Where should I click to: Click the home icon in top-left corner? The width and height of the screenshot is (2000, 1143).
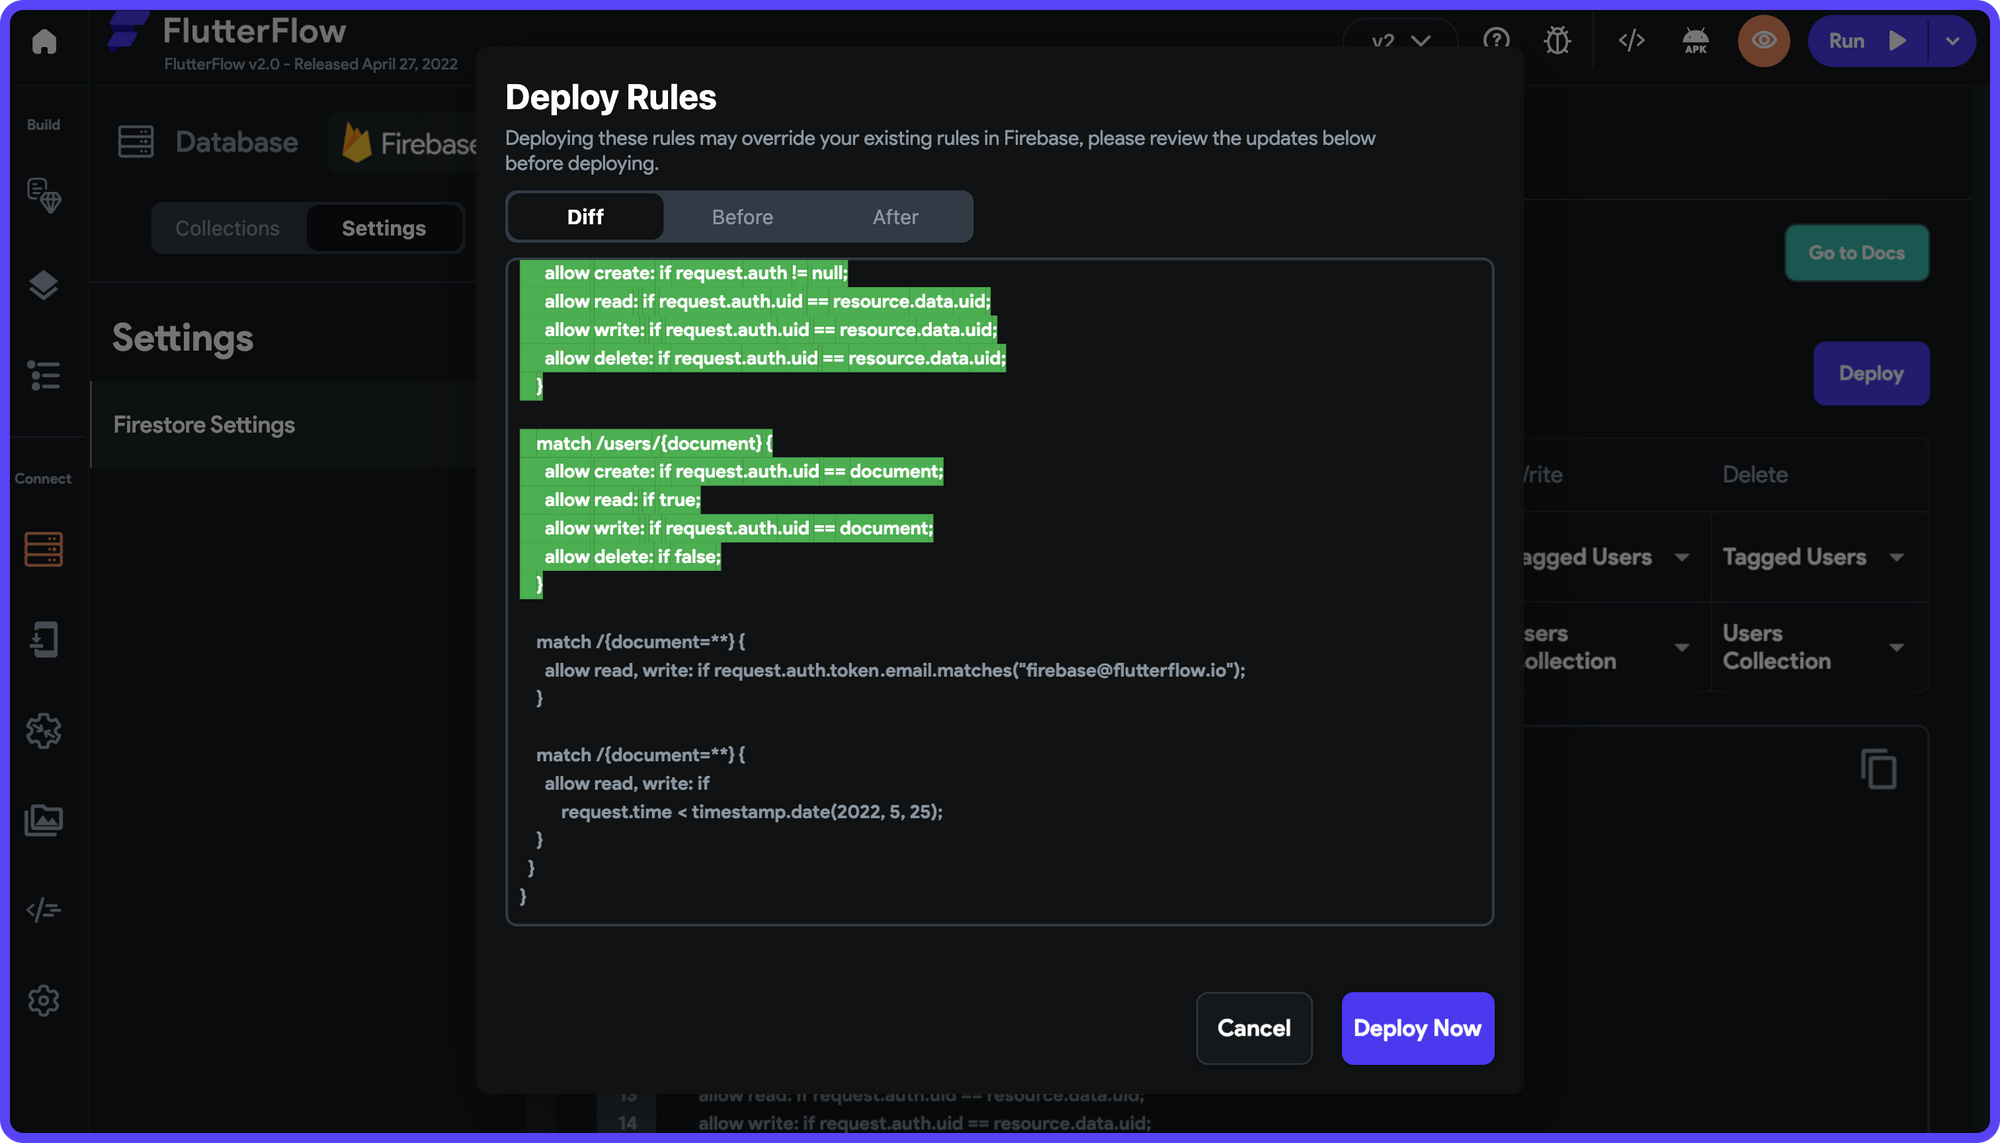point(44,41)
